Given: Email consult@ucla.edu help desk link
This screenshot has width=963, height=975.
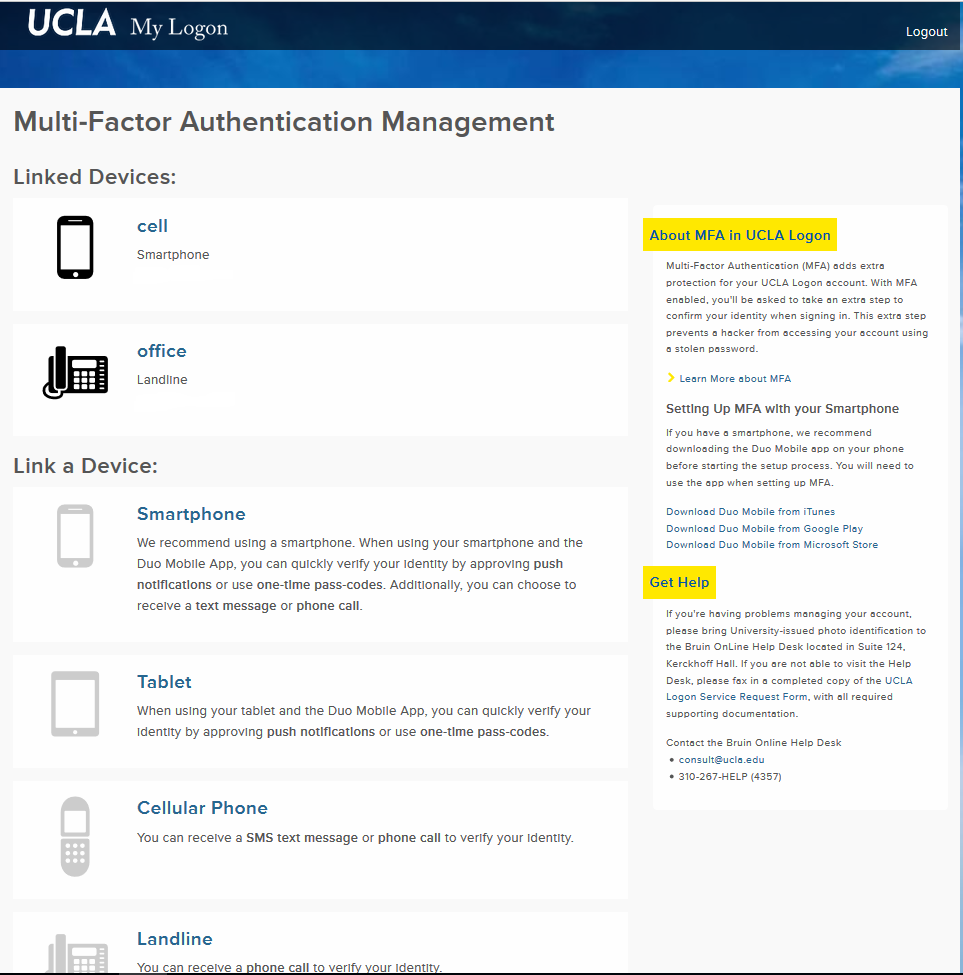Looking at the screenshot, I should pyautogui.click(x=721, y=760).
